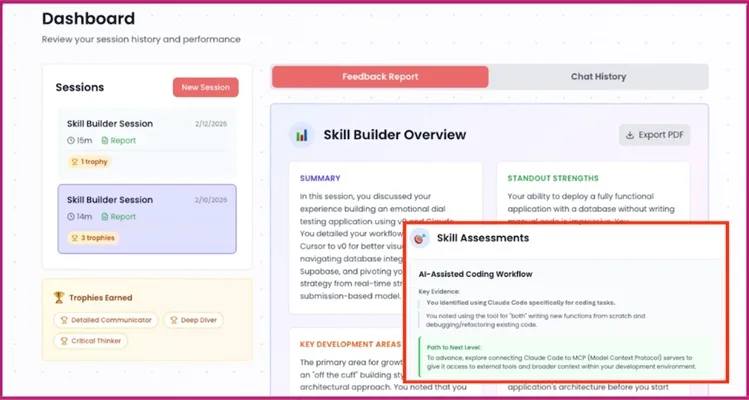Screen dimensions: 749x400
Task: Open Report link for the 2/12/2026 session
Action: click(x=119, y=140)
